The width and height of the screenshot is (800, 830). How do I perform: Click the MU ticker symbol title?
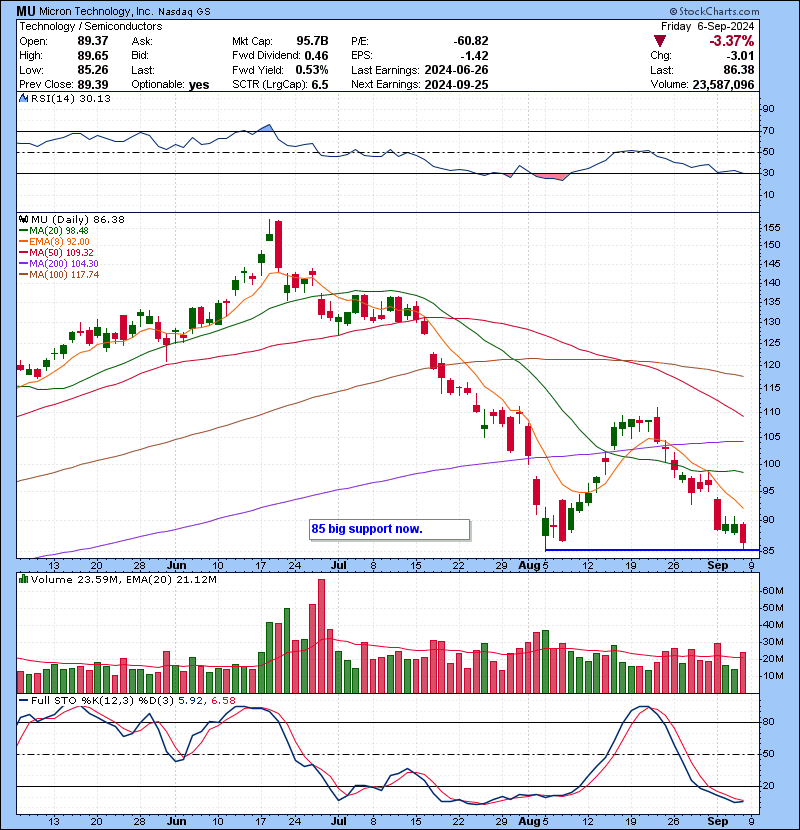26,11
